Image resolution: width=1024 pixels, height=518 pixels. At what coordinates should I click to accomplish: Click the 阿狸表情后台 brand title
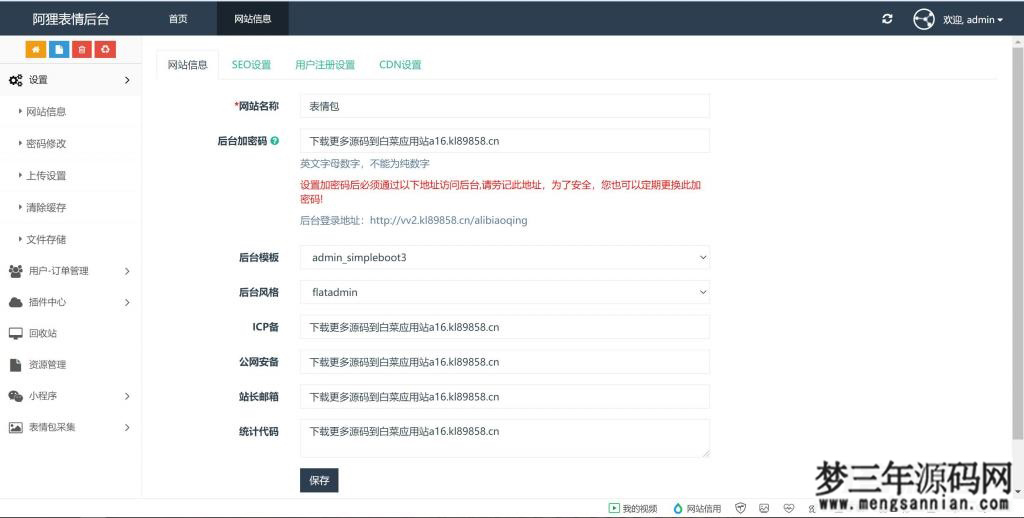(x=71, y=19)
